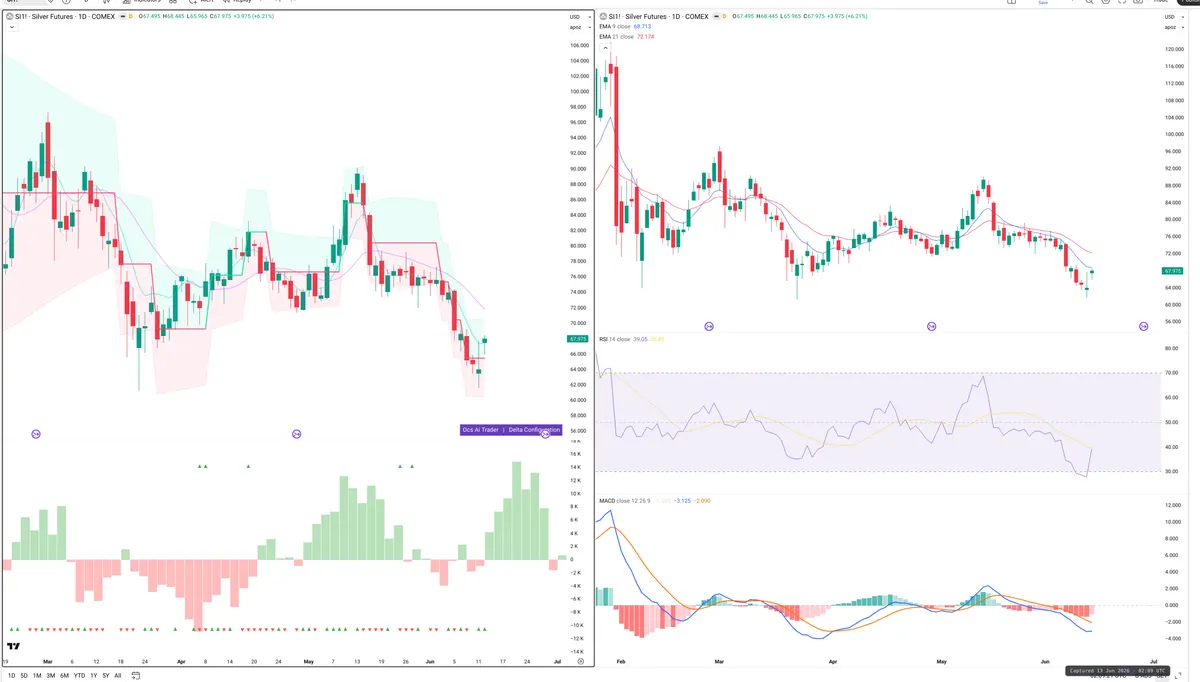Click right chart event marker near late June
The width and height of the screenshot is (1200, 682).
[1143, 327]
